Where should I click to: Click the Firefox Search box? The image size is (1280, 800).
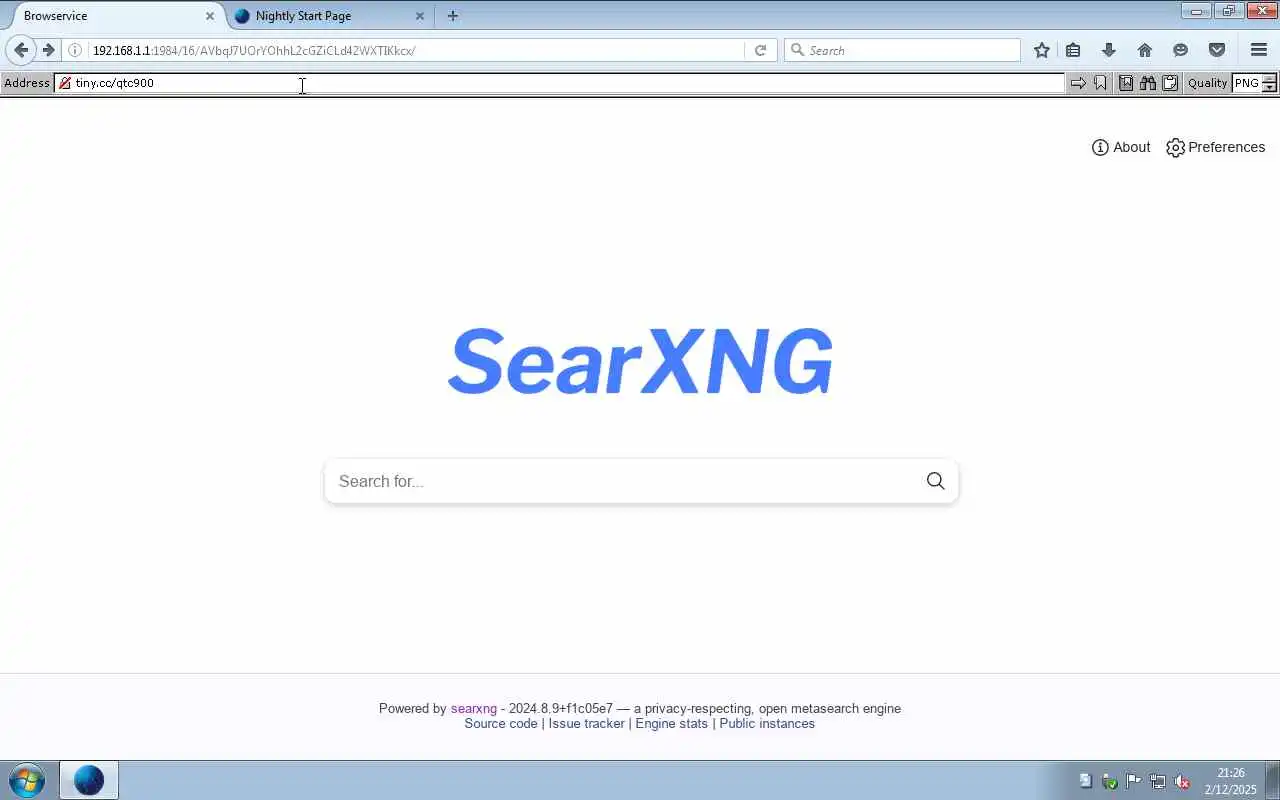[x=902, y=50]
